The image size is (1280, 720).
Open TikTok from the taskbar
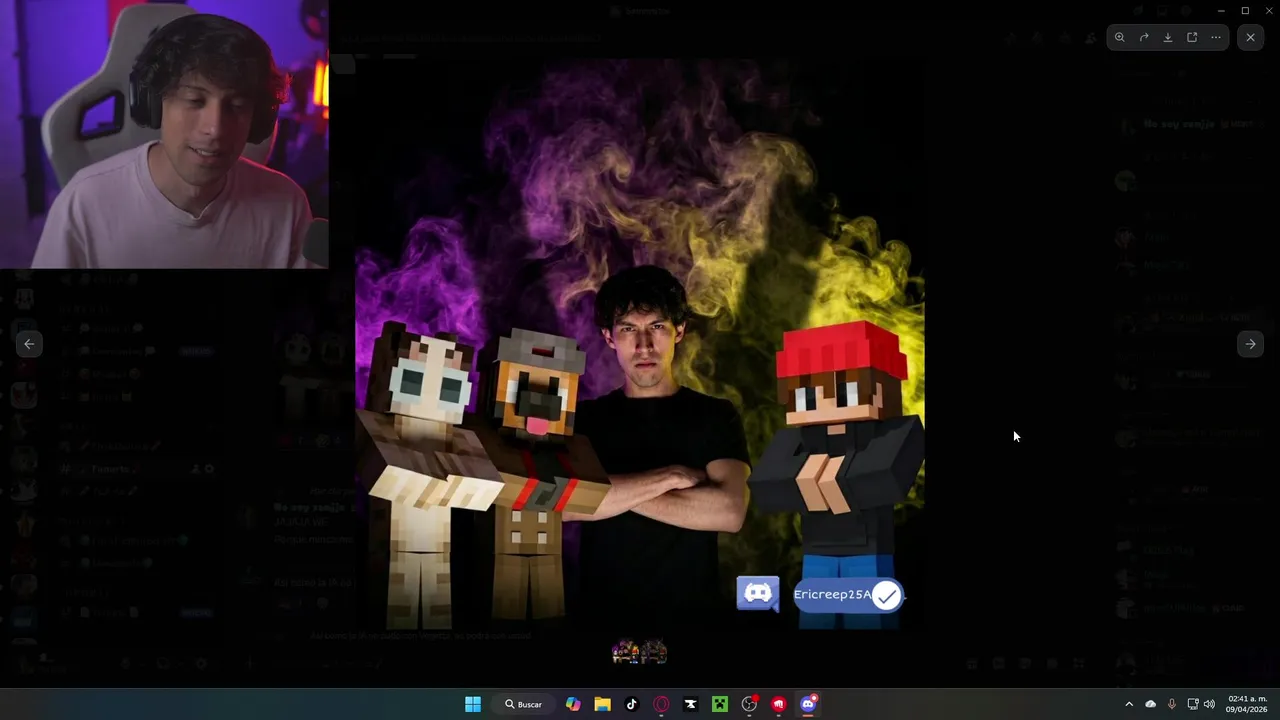tap(632, 704)
